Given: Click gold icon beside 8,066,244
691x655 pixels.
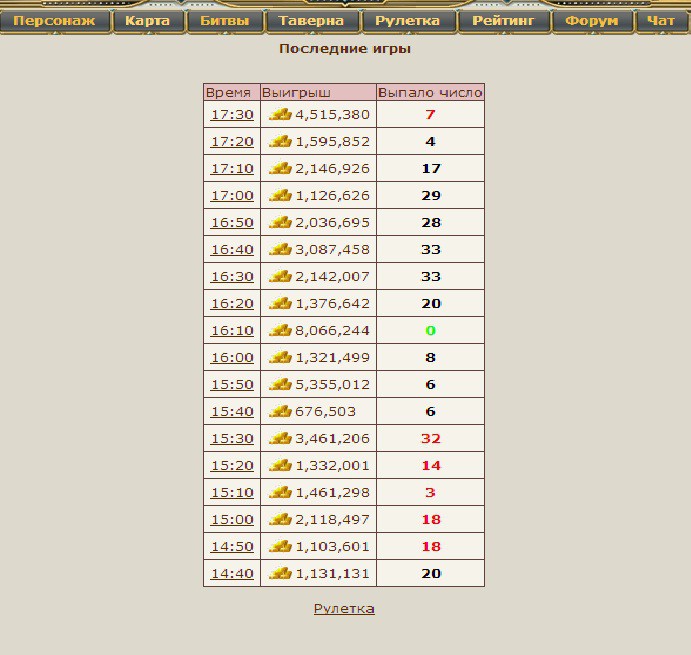Looking at the screenshot, I should 280,330.
